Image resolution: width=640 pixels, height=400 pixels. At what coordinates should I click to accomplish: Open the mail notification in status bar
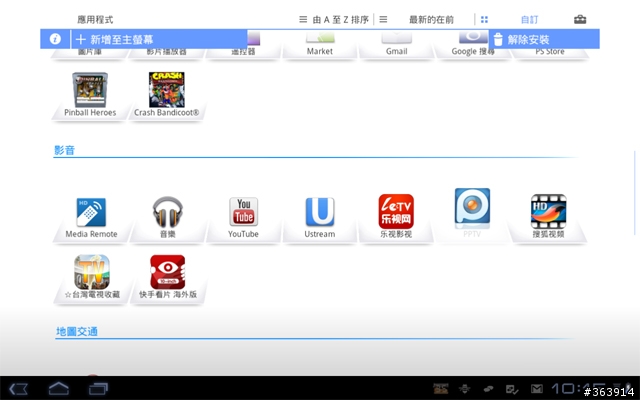click(537, 389)
